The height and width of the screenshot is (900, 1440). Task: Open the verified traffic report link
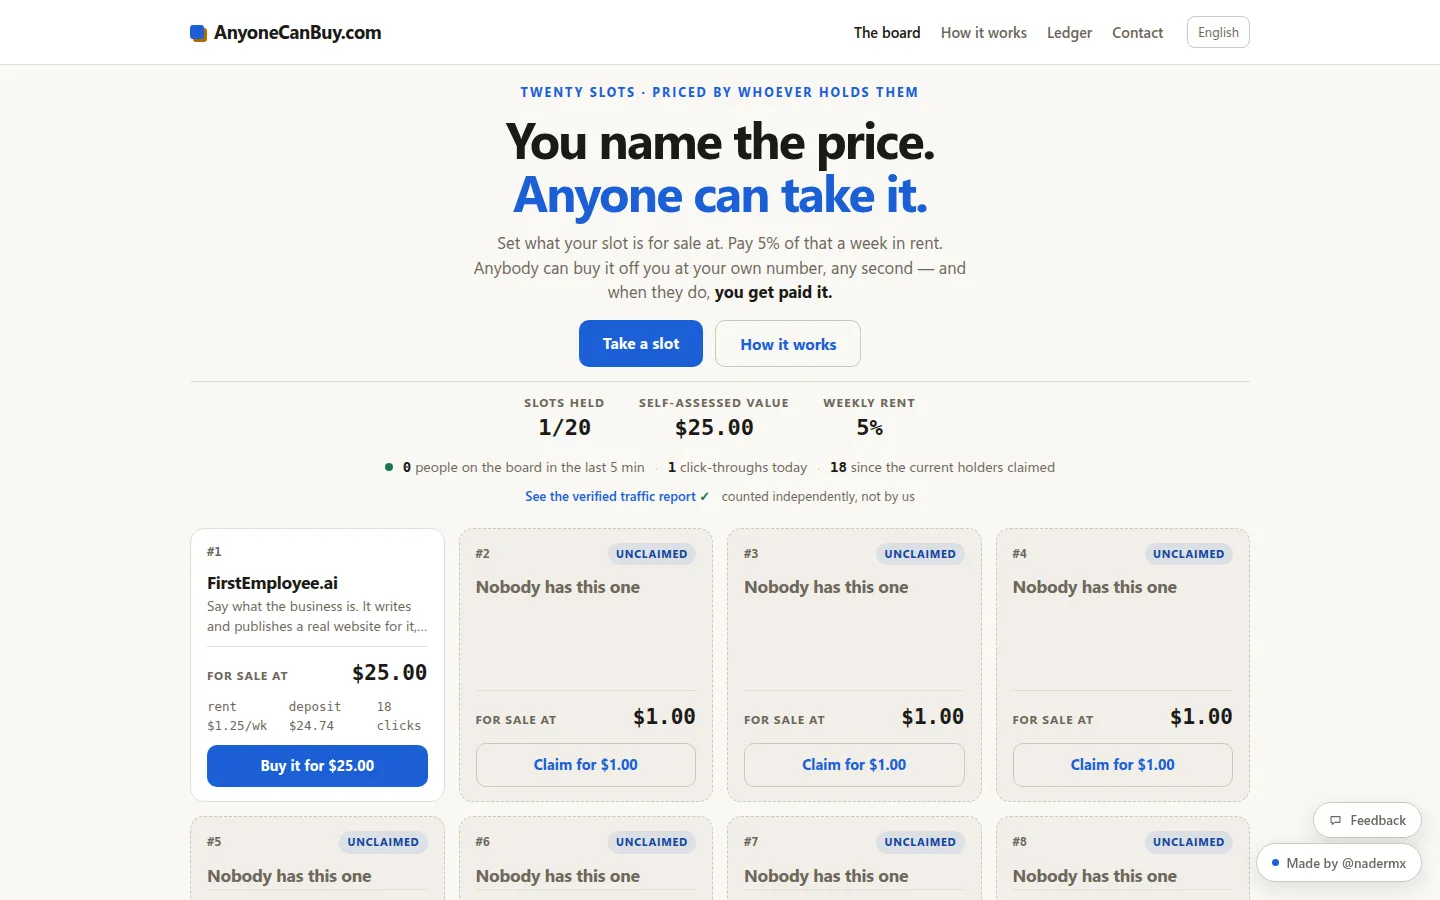610,496
